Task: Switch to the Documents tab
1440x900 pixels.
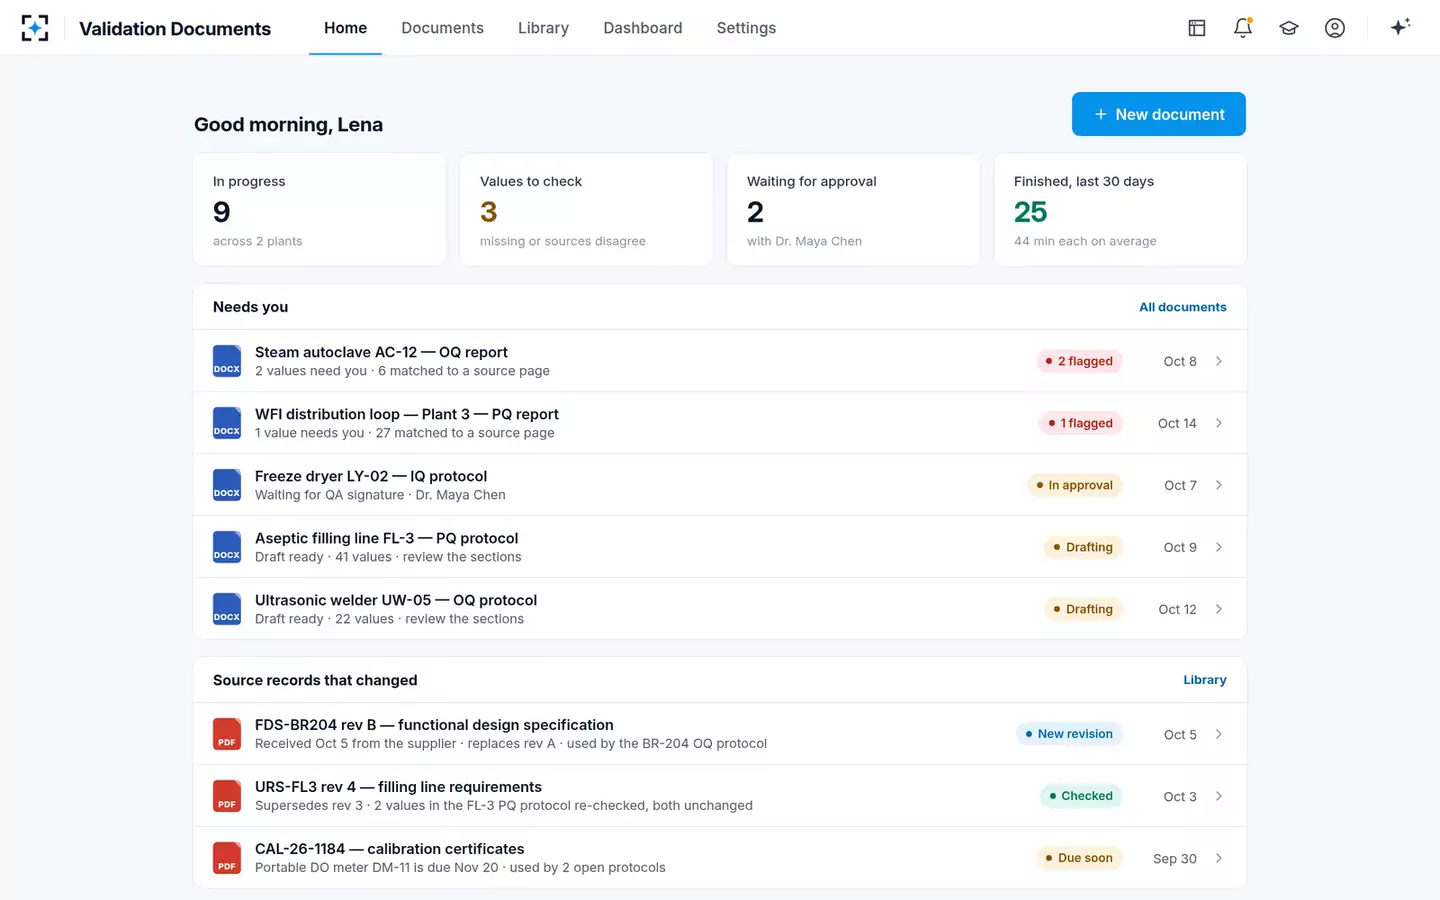Action: [442, 28]
